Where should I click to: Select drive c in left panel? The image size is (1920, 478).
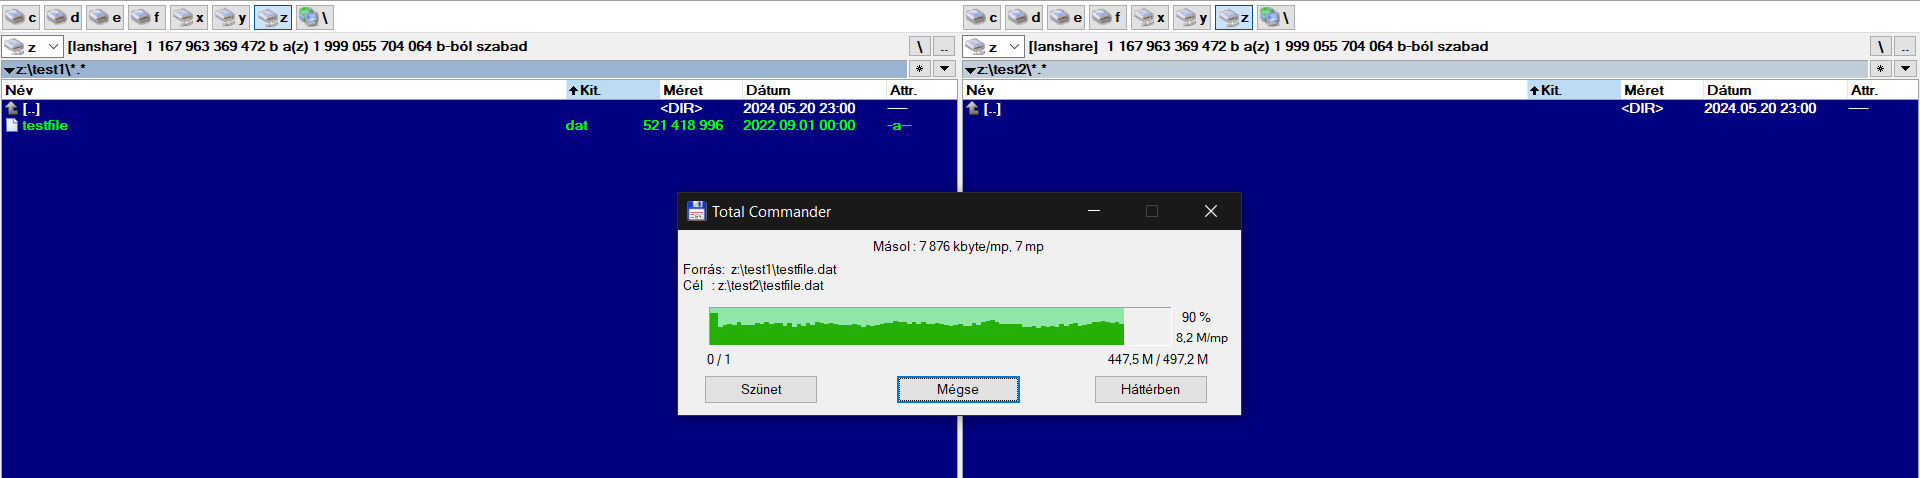[x=21, y=17]
